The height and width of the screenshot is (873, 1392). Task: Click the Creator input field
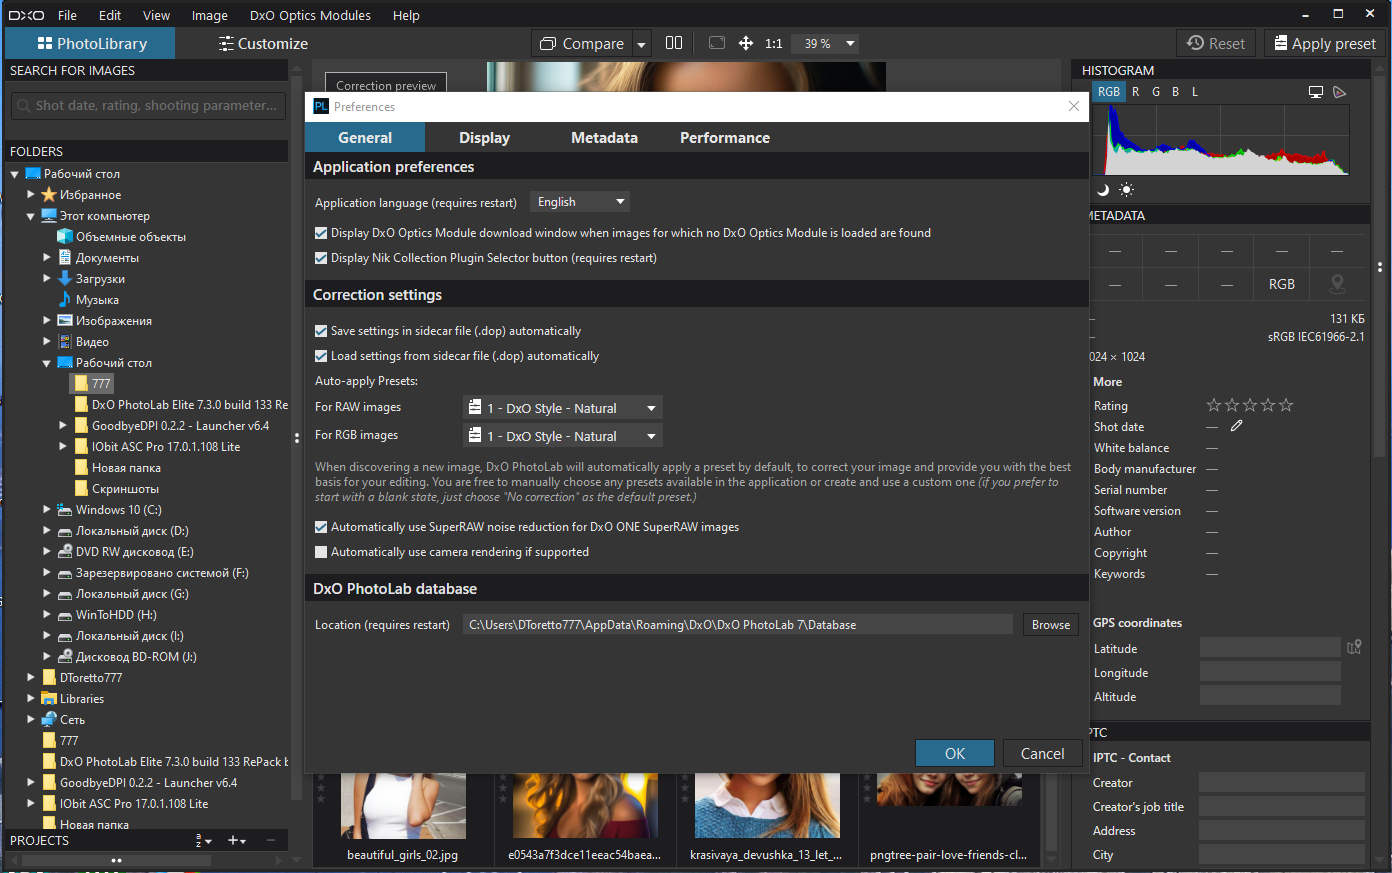tap(1282, 782)
